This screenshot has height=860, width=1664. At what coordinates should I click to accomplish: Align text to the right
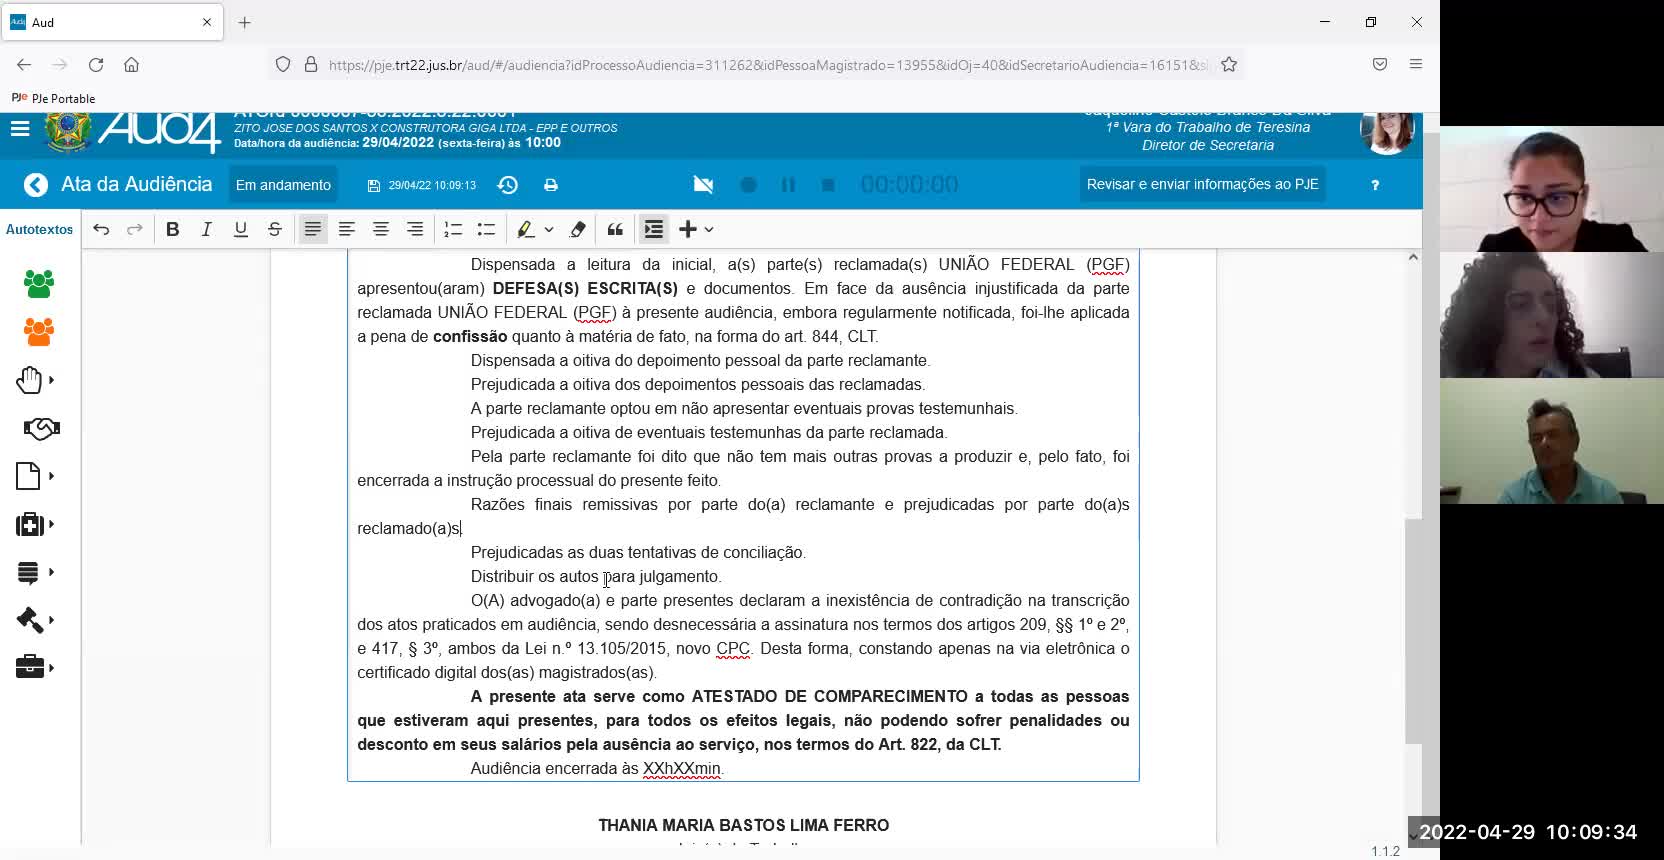coord(415,229)
